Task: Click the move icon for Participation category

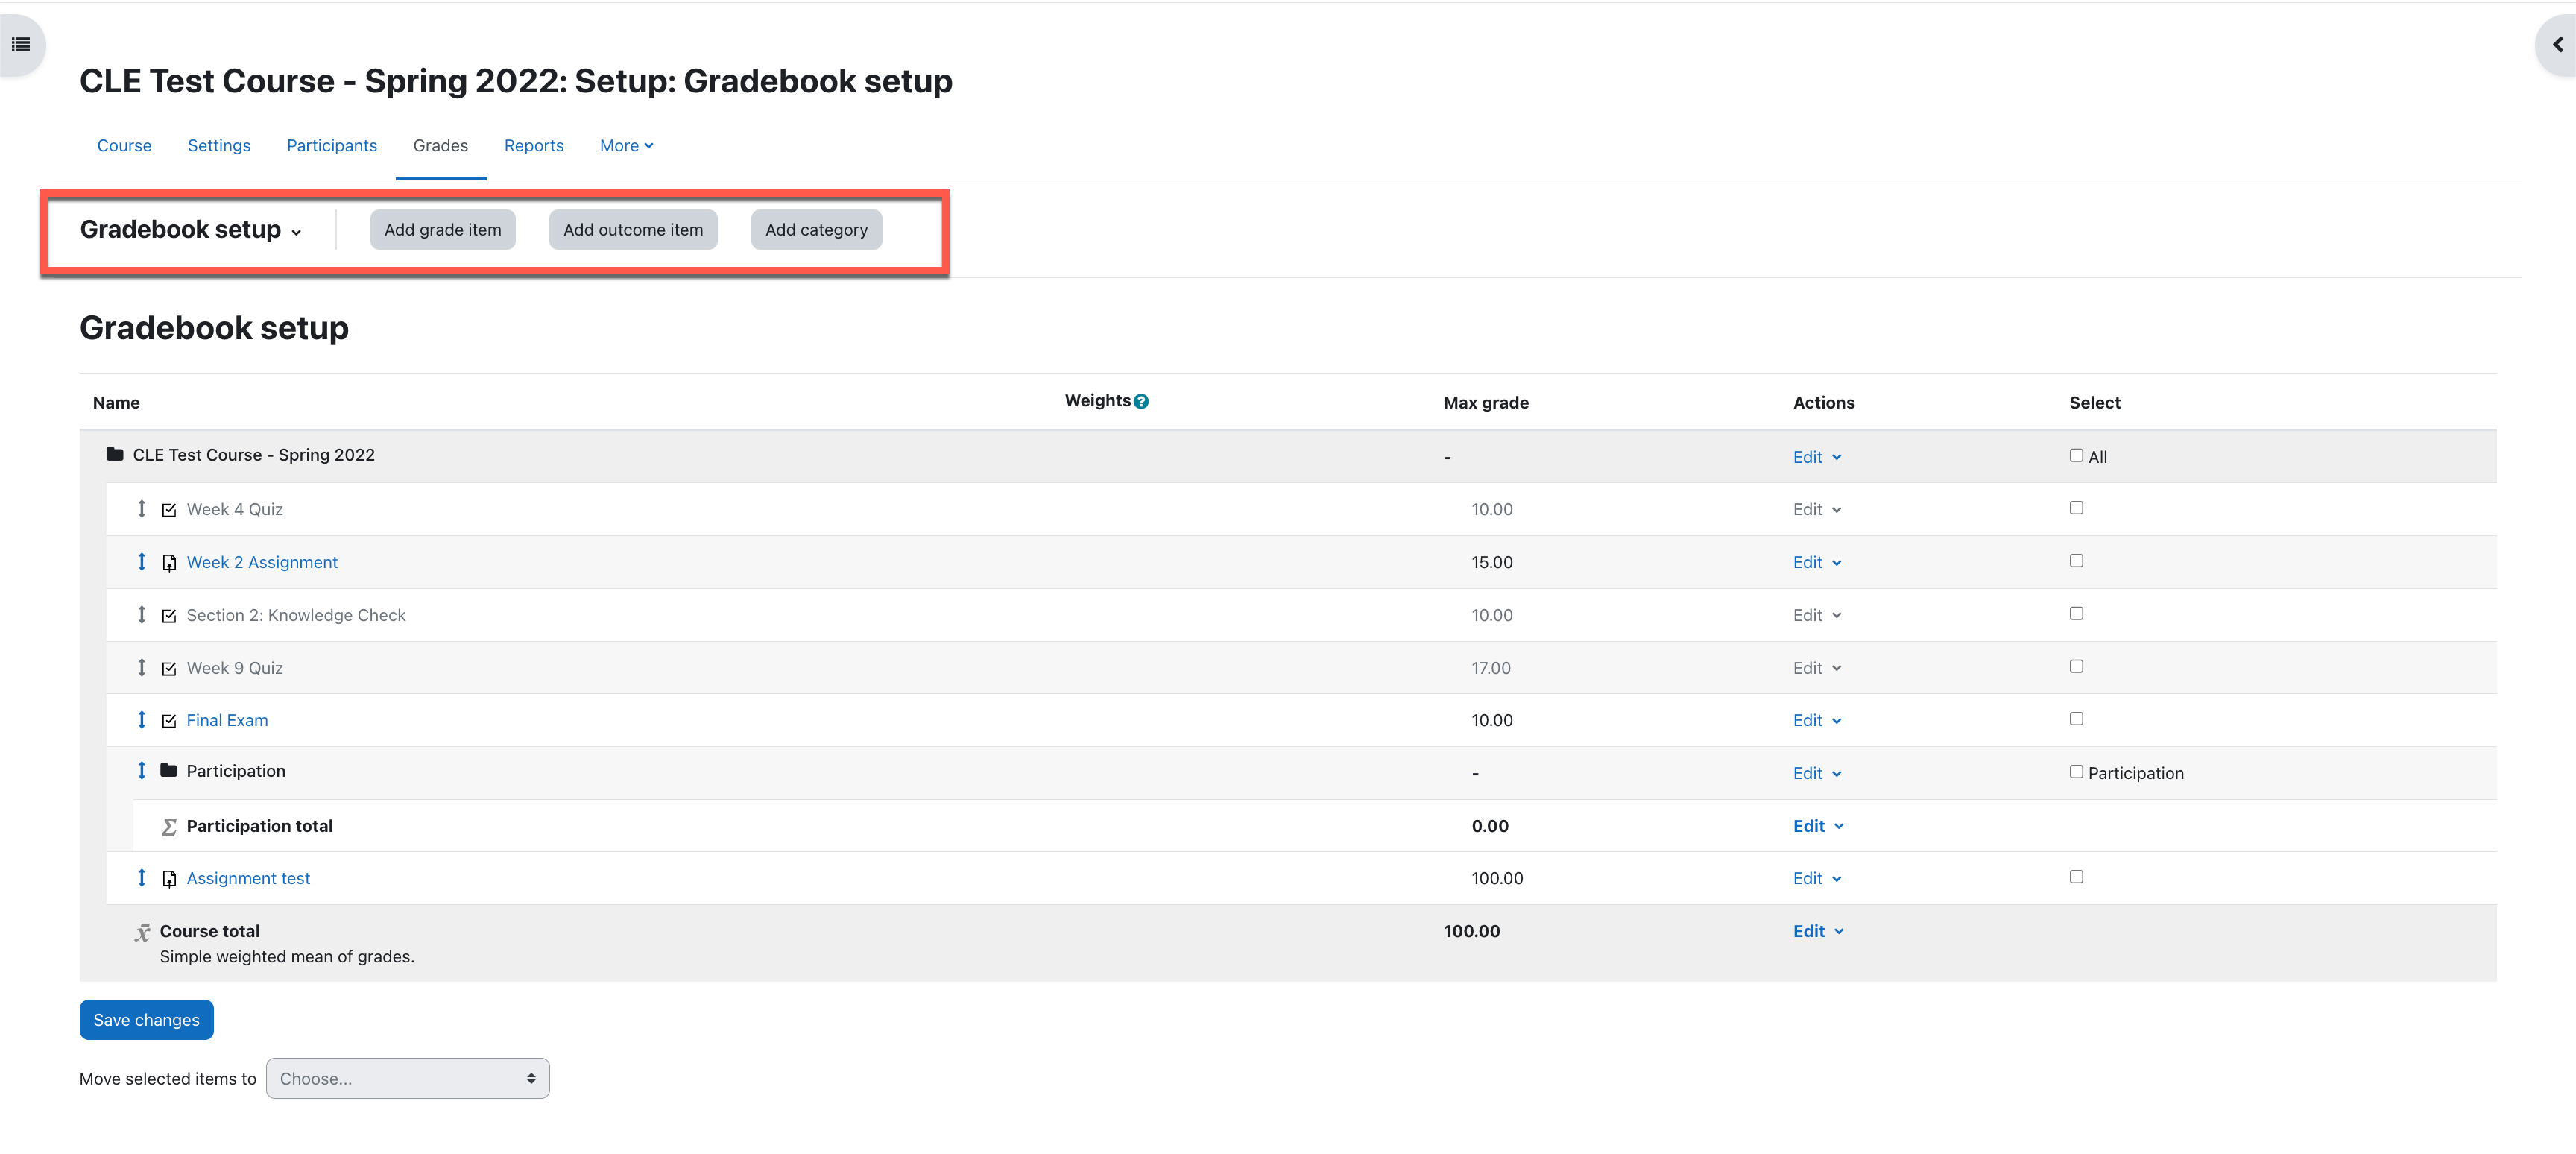Action: [x=142, y=771]
